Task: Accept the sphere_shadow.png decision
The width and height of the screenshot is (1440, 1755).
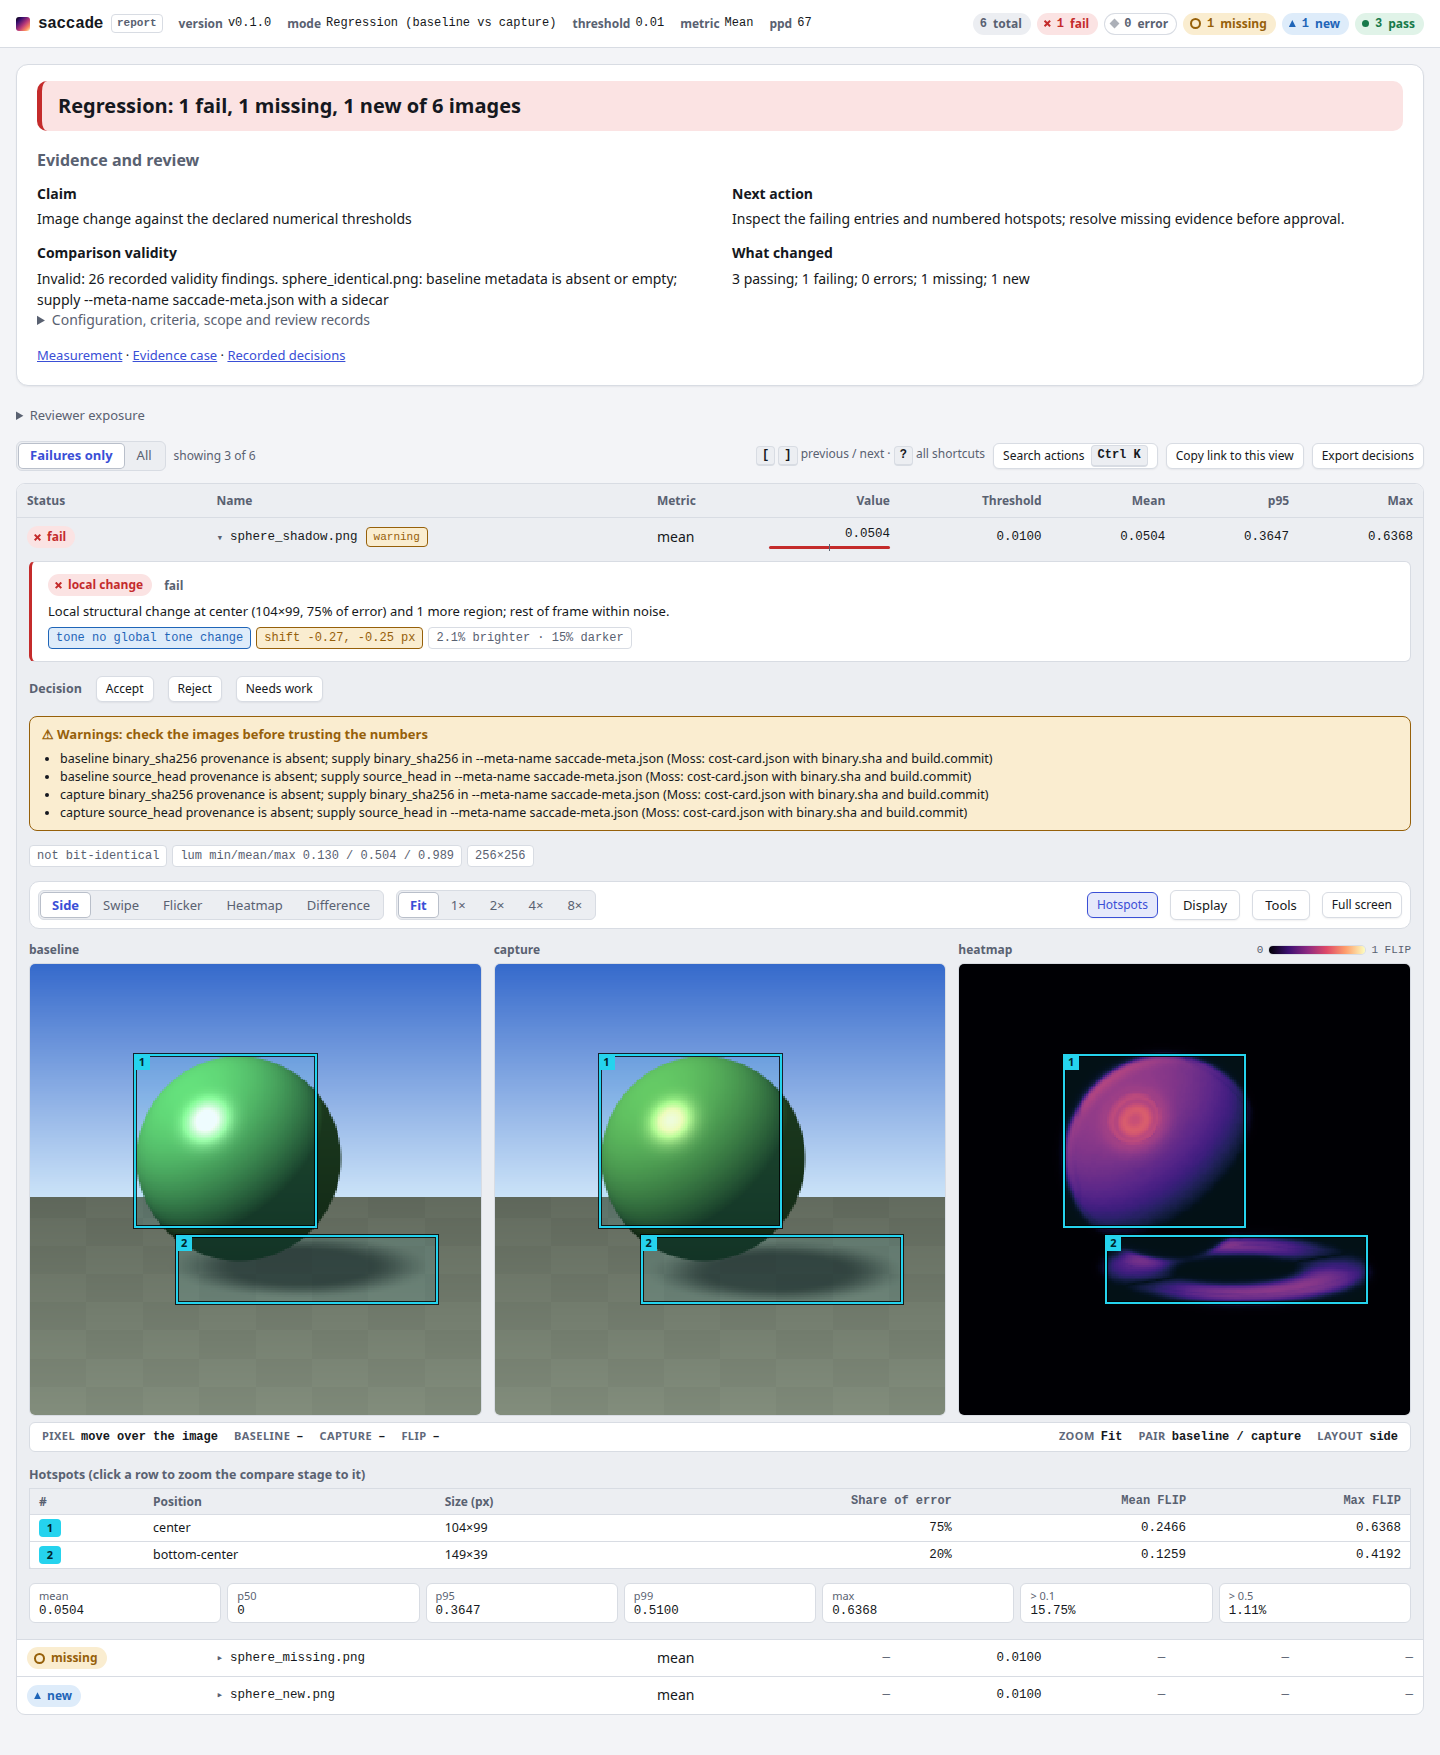Action: (x=125, y=689)
